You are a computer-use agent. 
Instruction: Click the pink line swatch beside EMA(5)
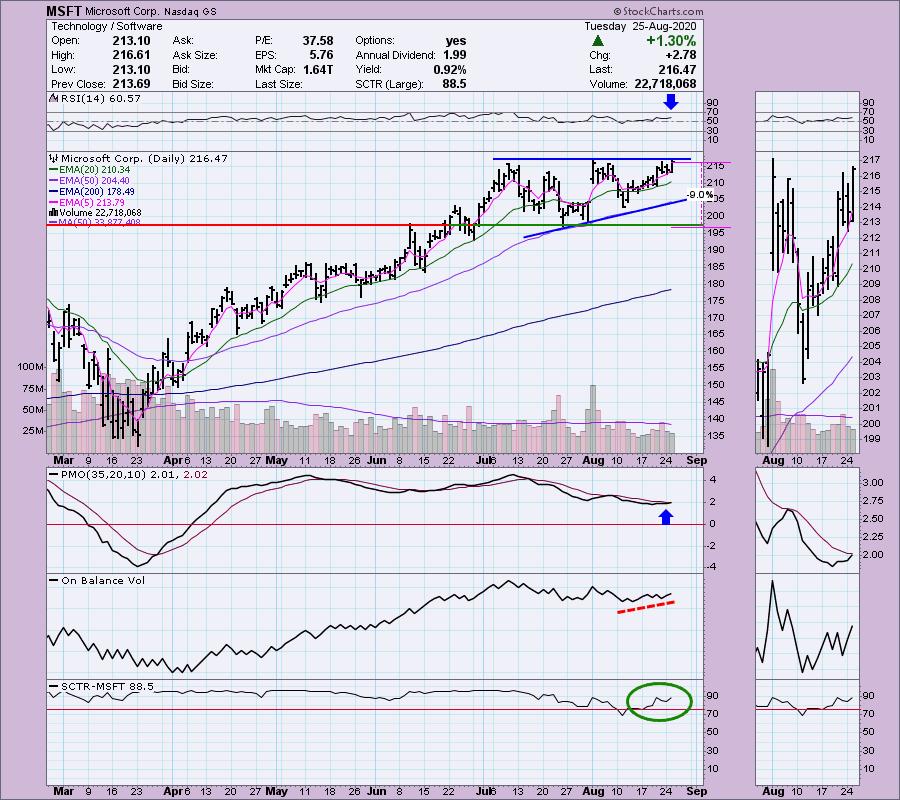[54, 203]
